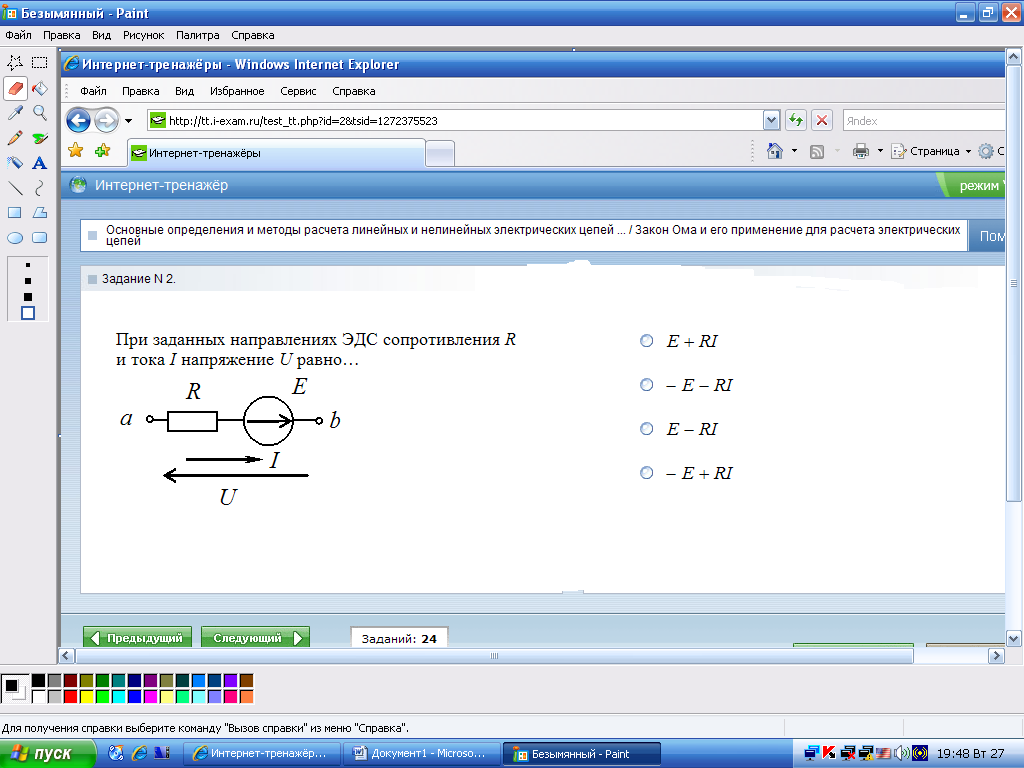
Task: Click the Favorites star icon in IE
Action: coord(76,151)
